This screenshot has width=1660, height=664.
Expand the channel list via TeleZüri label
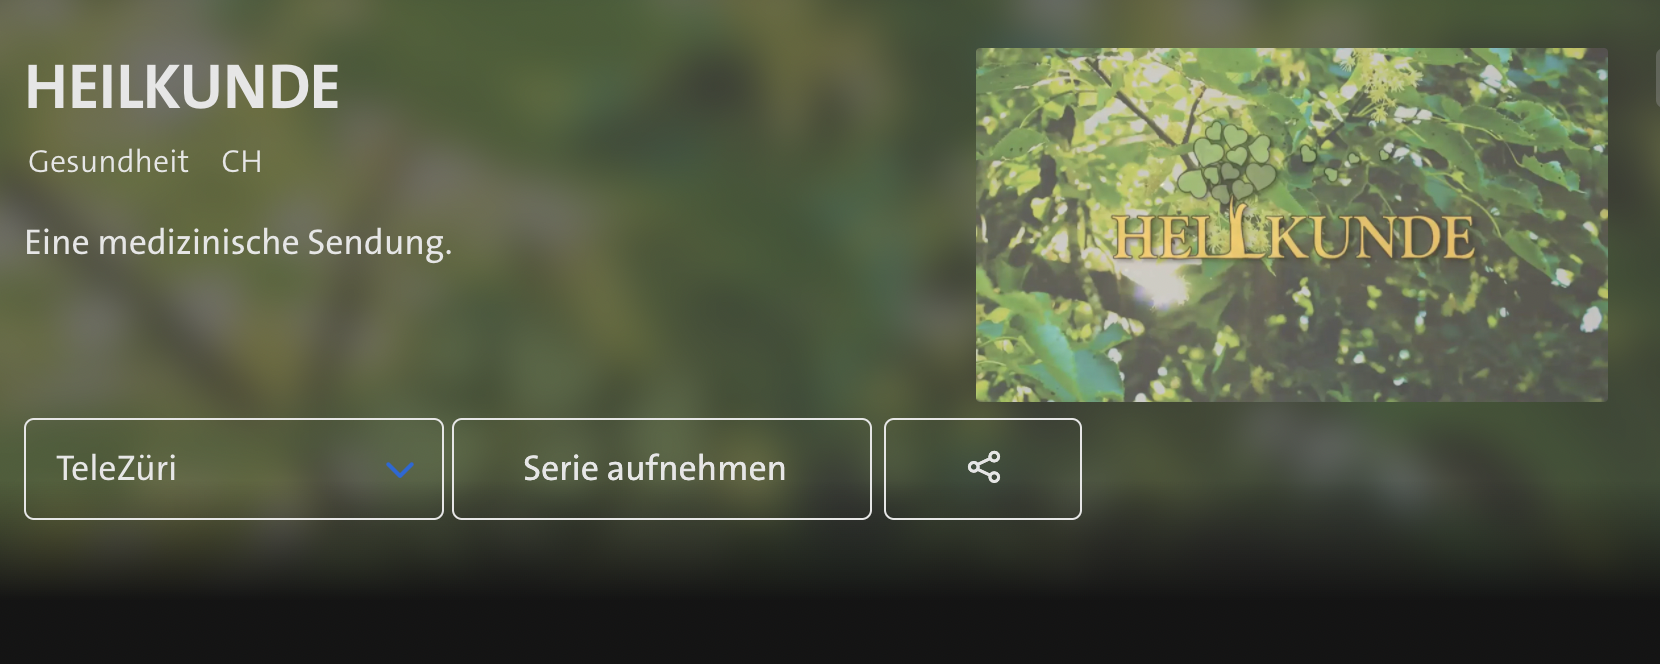click(116, 468)
